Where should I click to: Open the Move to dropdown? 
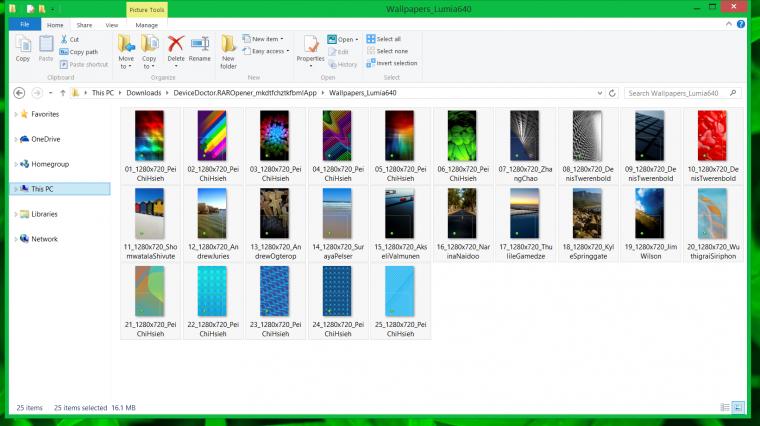point(126,52)
